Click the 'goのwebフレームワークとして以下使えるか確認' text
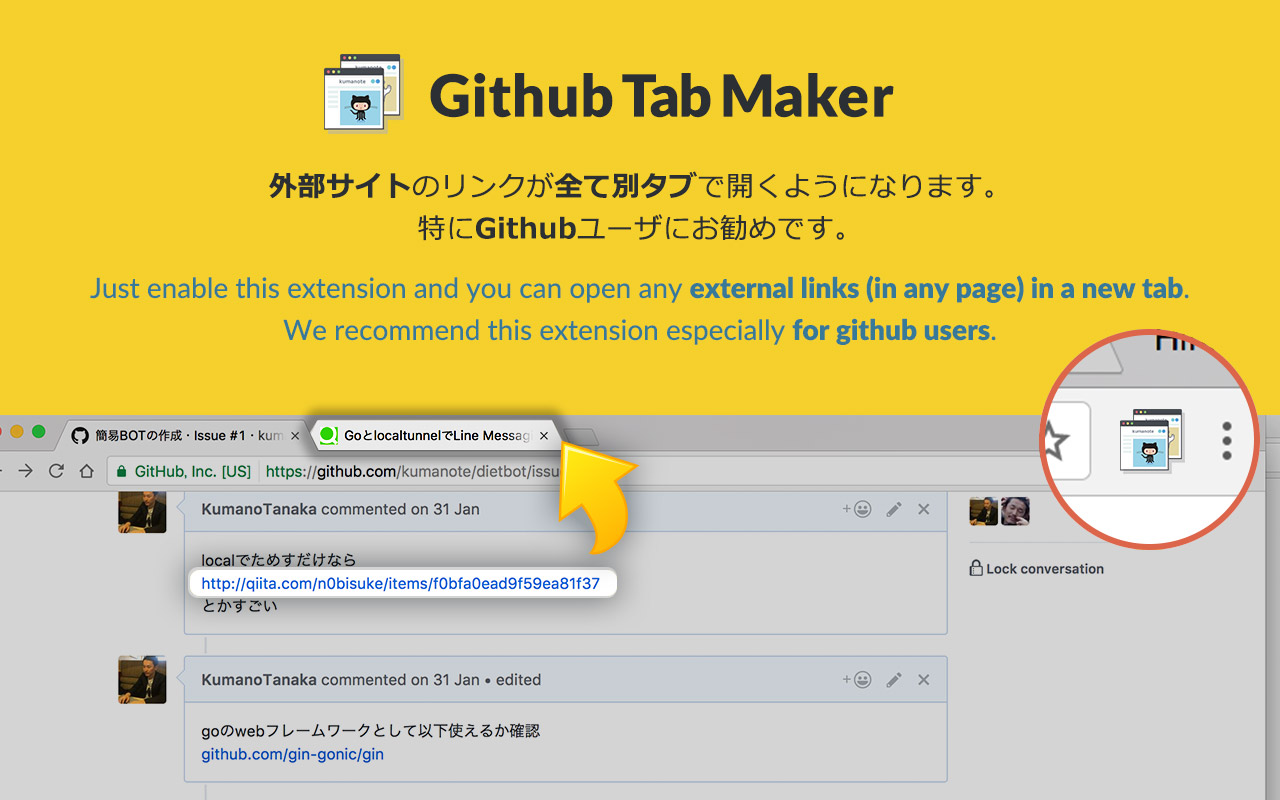 click(370, 731)
